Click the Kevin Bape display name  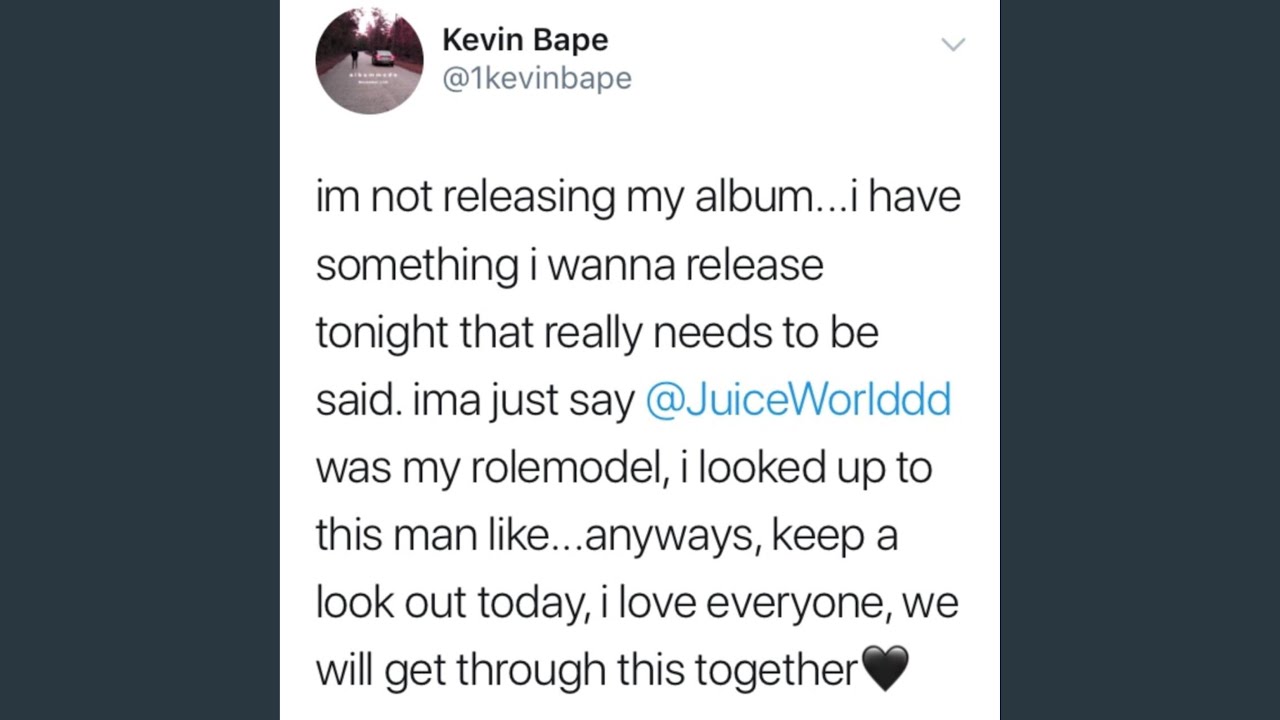tap(525, 40)
